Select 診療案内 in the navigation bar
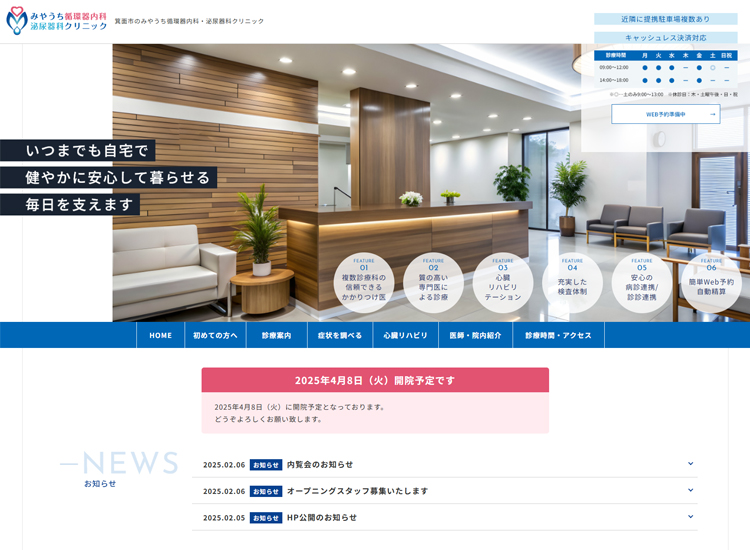 click(x=276, y=335)
